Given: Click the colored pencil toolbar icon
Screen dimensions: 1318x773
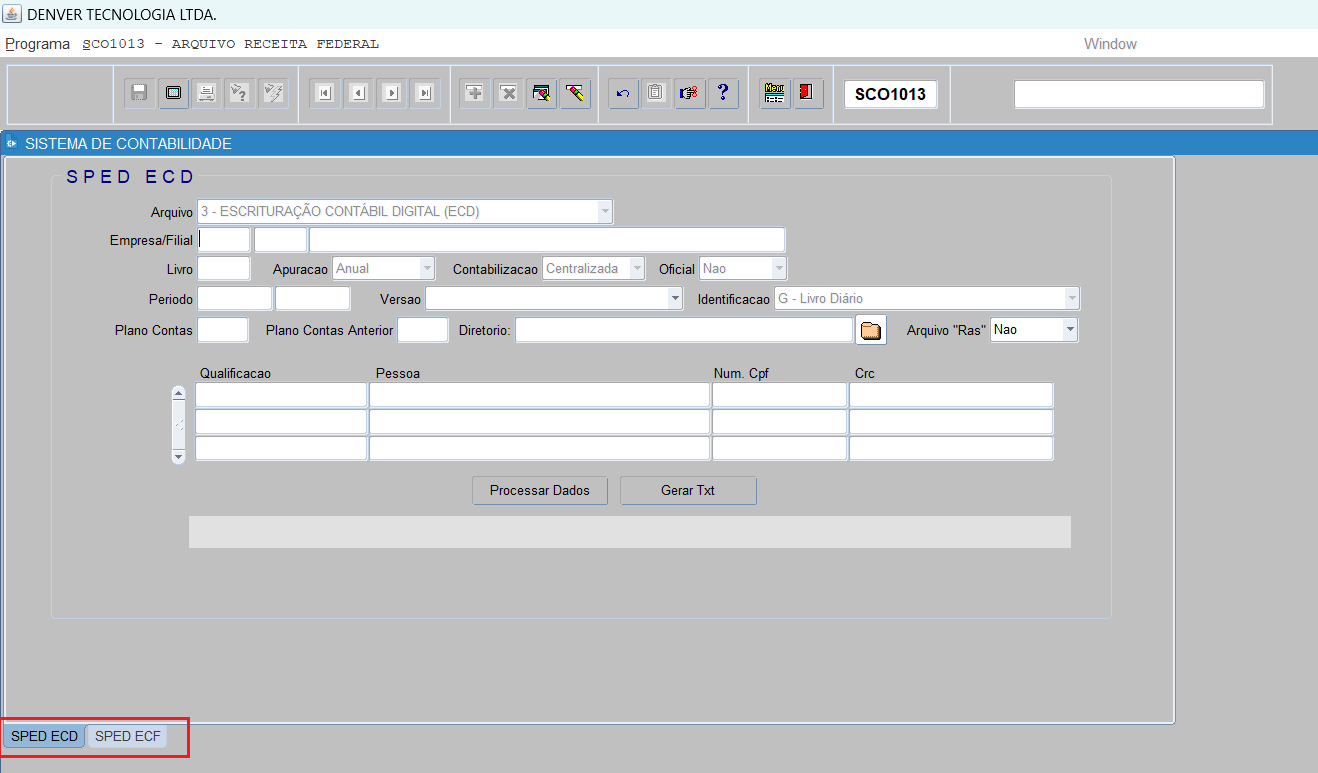Looking at the screenshot, I should point(575,93).
